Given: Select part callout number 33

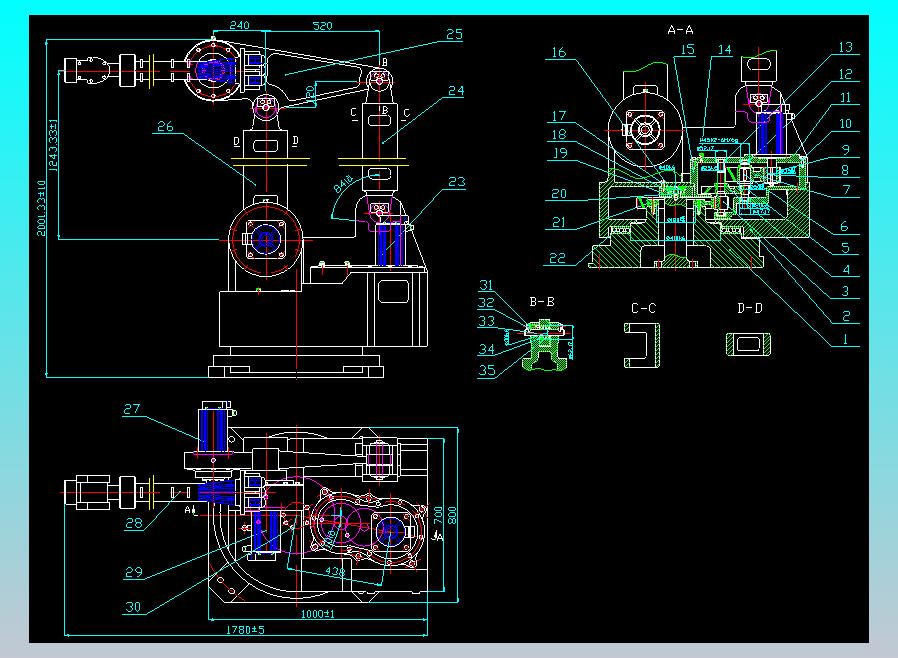Looking at the screenshot, I should [x=486, y=321].
